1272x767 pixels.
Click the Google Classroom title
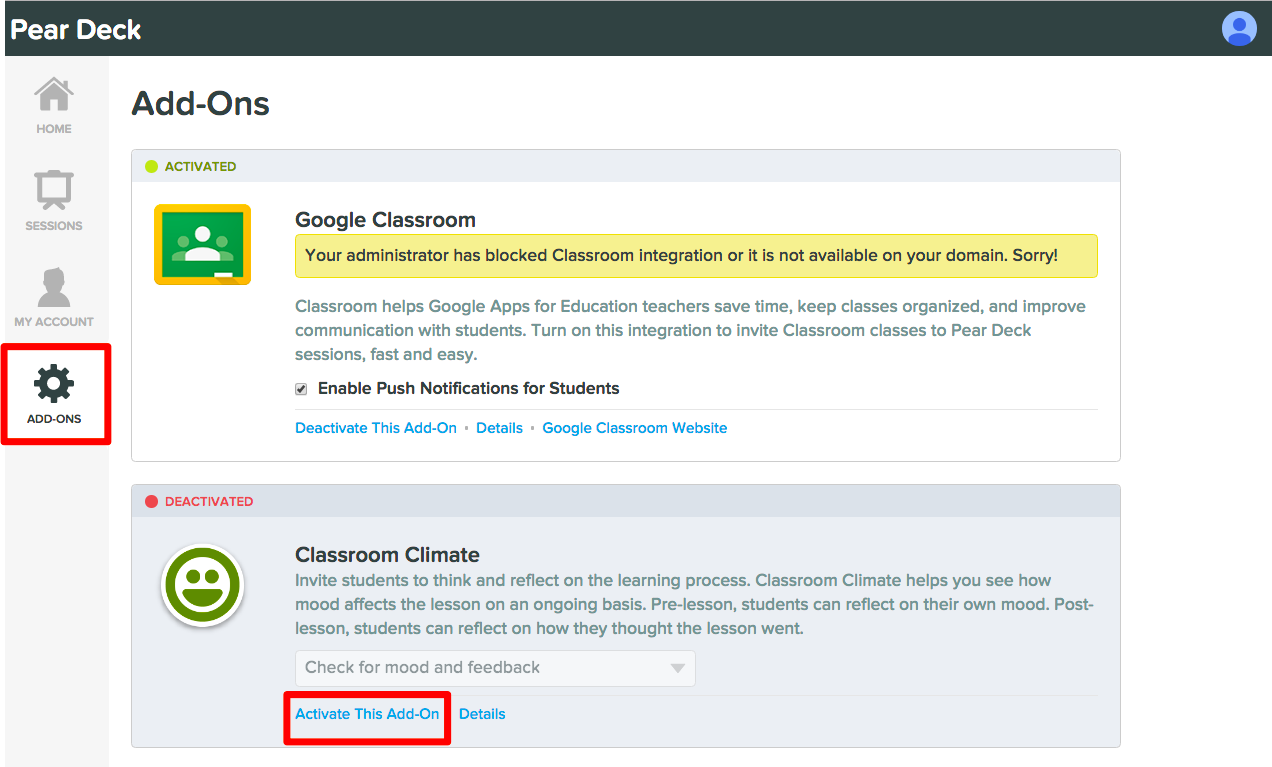coord(386,220)
